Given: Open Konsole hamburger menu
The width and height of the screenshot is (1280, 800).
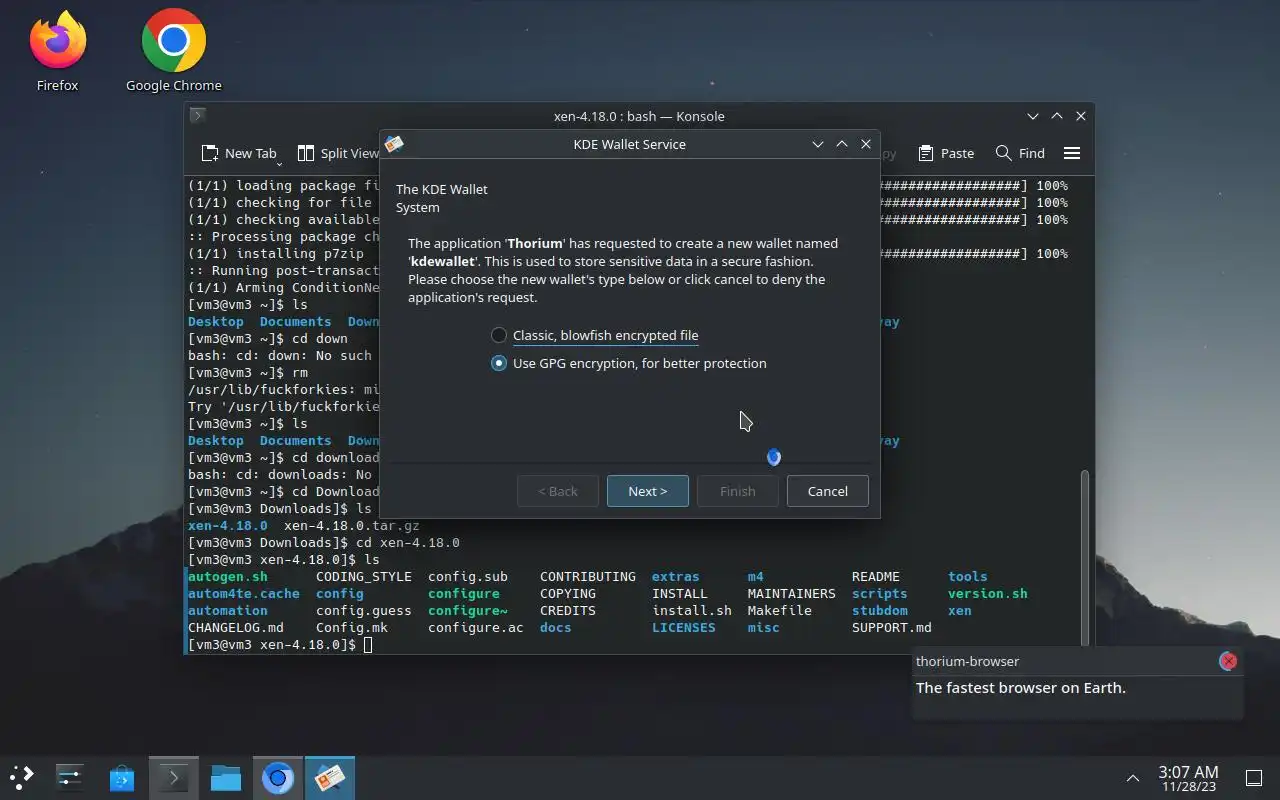Looking at the screenshot, I should point(1072,153).
